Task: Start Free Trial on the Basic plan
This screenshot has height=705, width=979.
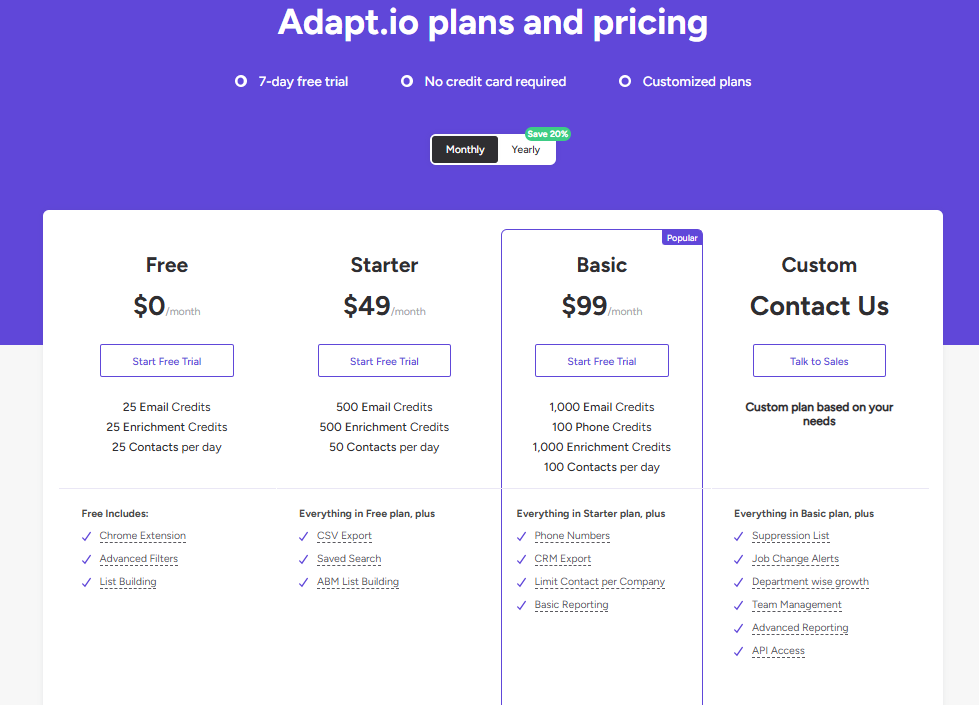Action: click(601, 360)
